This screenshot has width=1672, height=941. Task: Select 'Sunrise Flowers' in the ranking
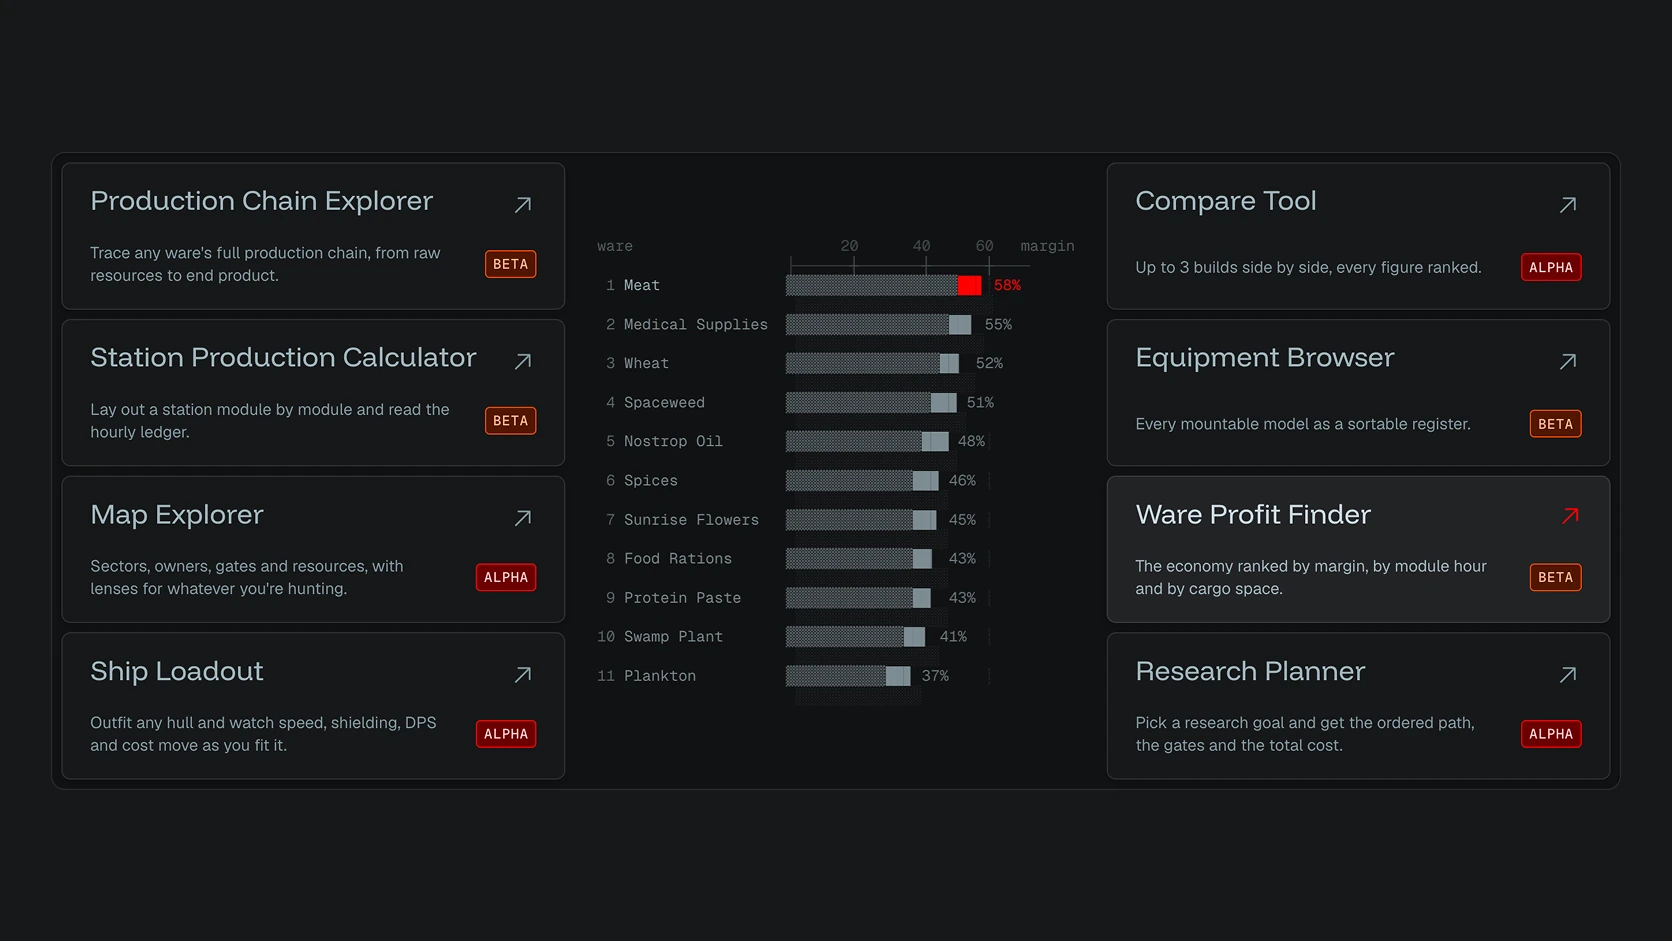tap(691, 520)
